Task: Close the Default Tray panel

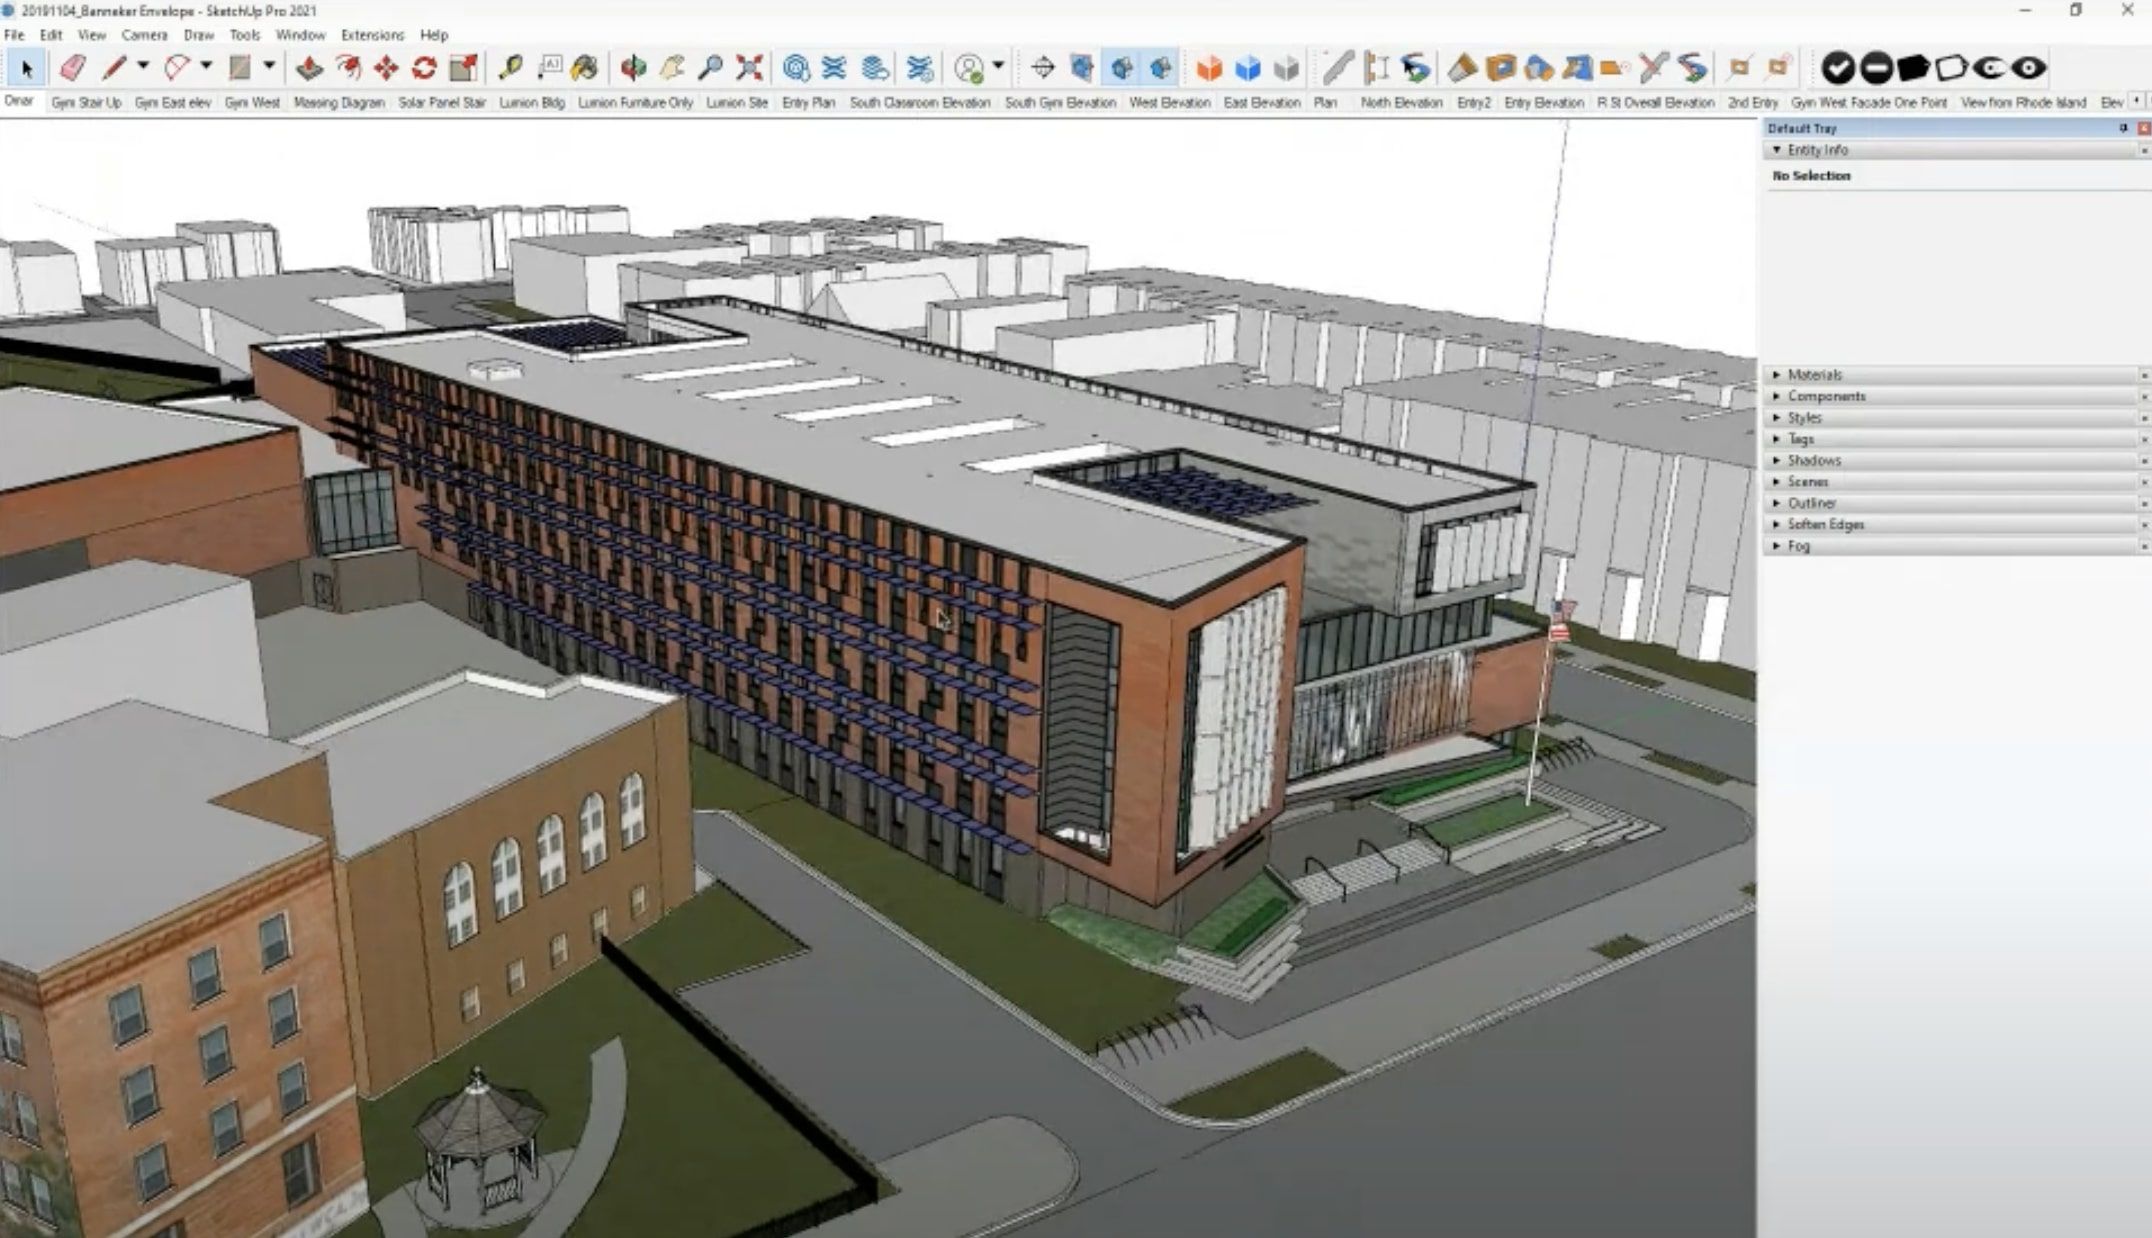Action: tap(2143, 128)
